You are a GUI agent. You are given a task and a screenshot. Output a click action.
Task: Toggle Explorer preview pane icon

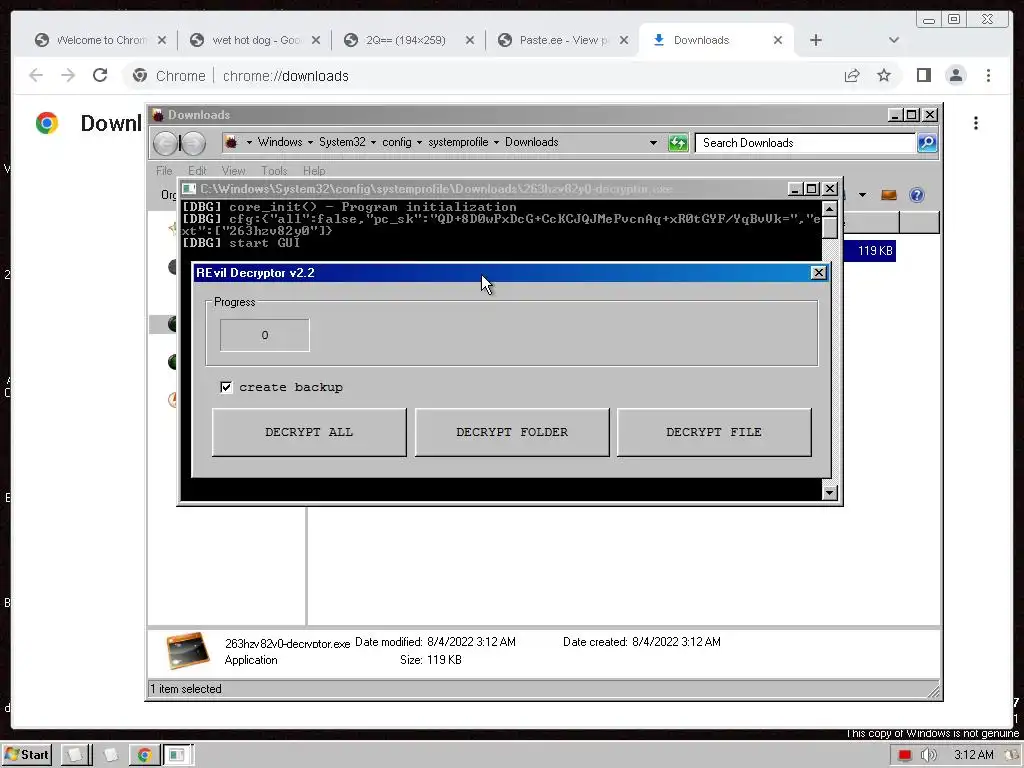888,195
